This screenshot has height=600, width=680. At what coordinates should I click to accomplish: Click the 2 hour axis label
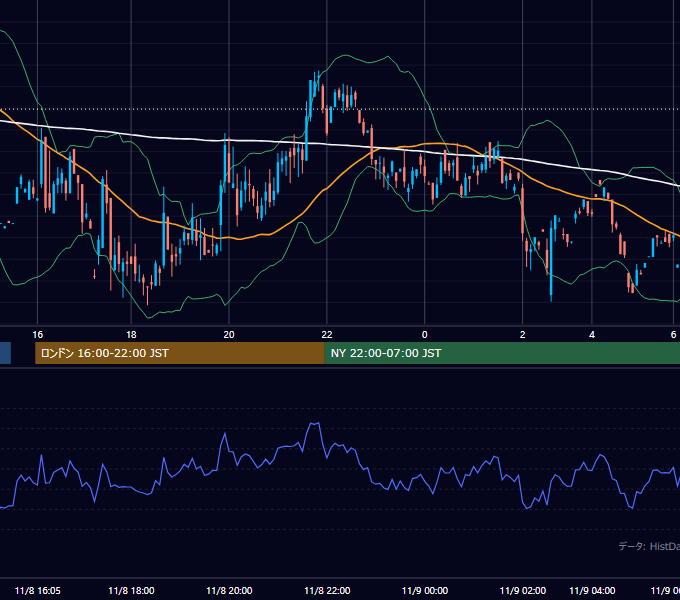[x=523, y=335]
